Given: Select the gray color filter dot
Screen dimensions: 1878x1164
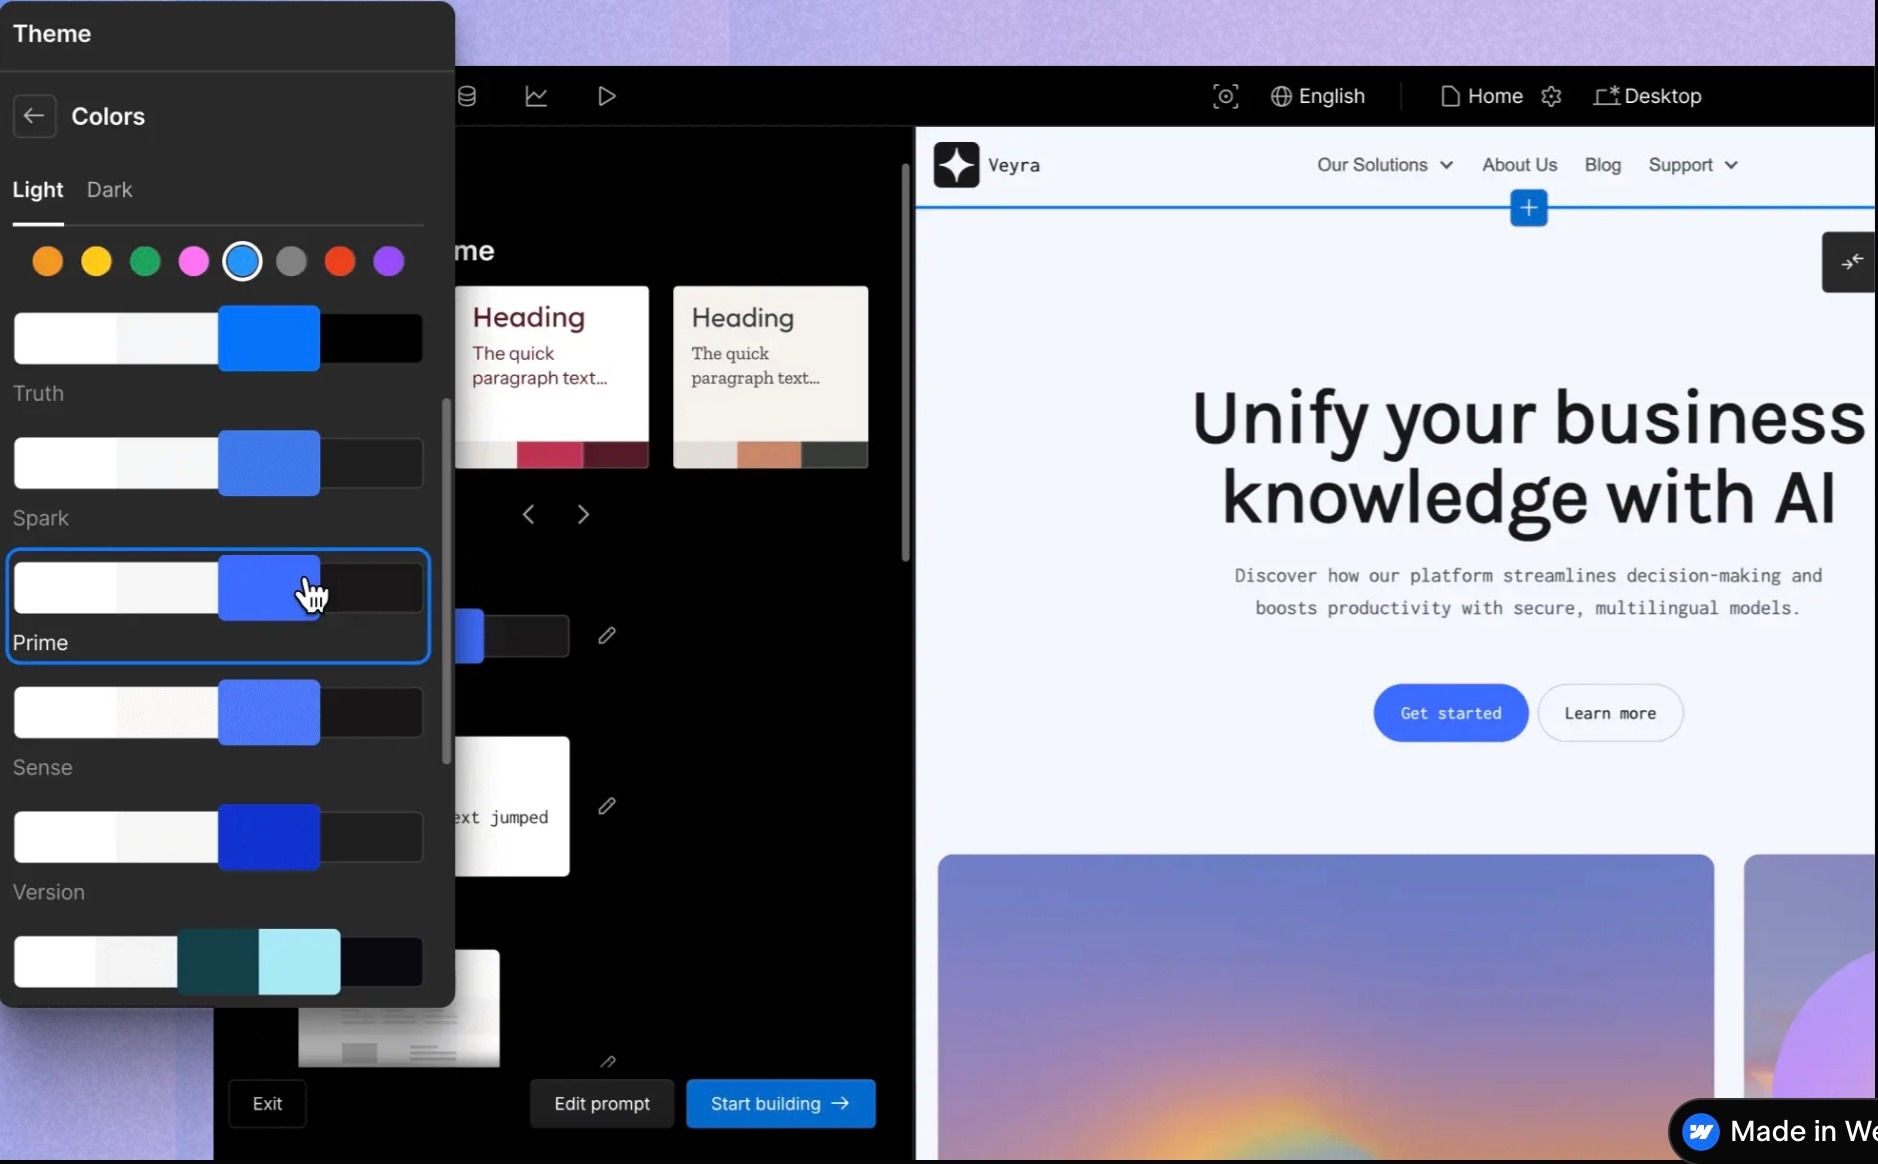Looking at the screenshot, I should point(291,261).
